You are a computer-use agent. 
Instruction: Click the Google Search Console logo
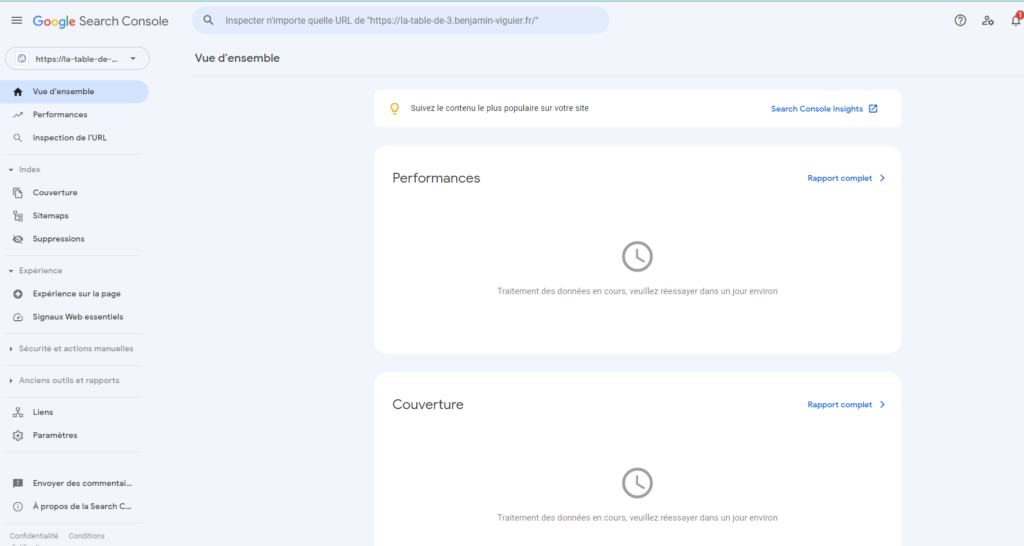tap(100, 21)
